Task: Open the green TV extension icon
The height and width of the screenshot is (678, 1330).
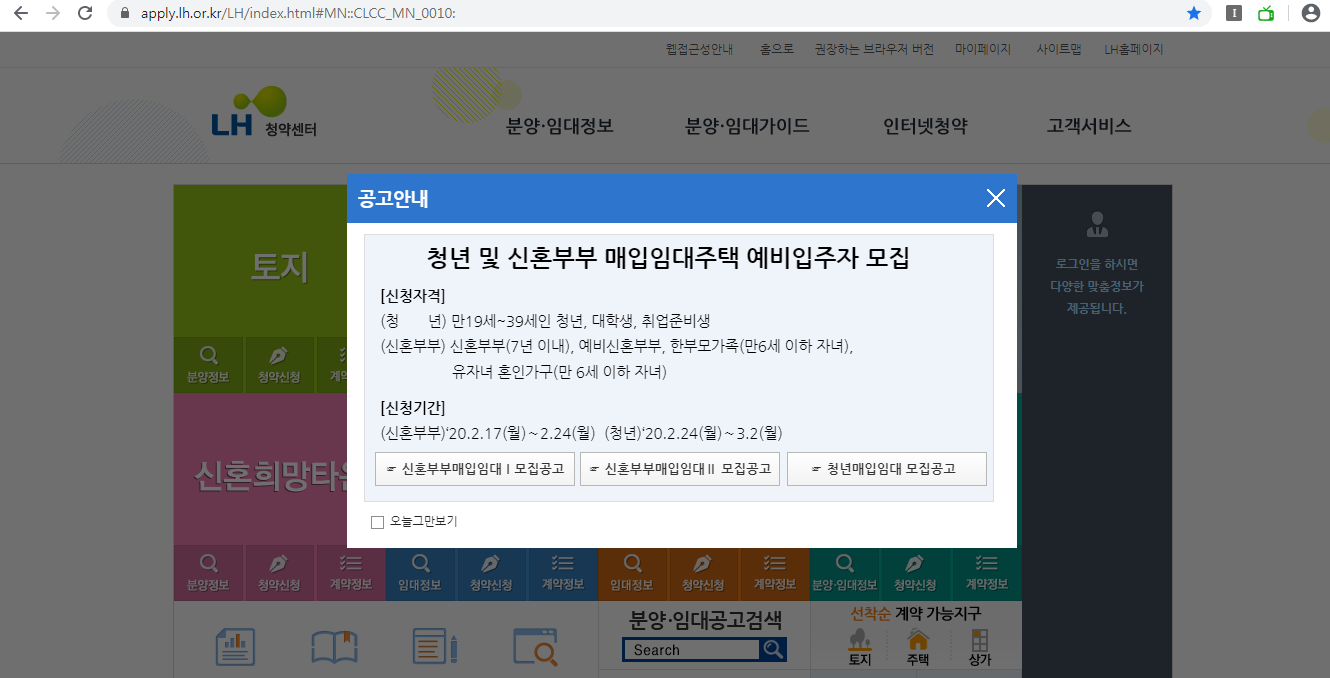Action: (1266, 13)
